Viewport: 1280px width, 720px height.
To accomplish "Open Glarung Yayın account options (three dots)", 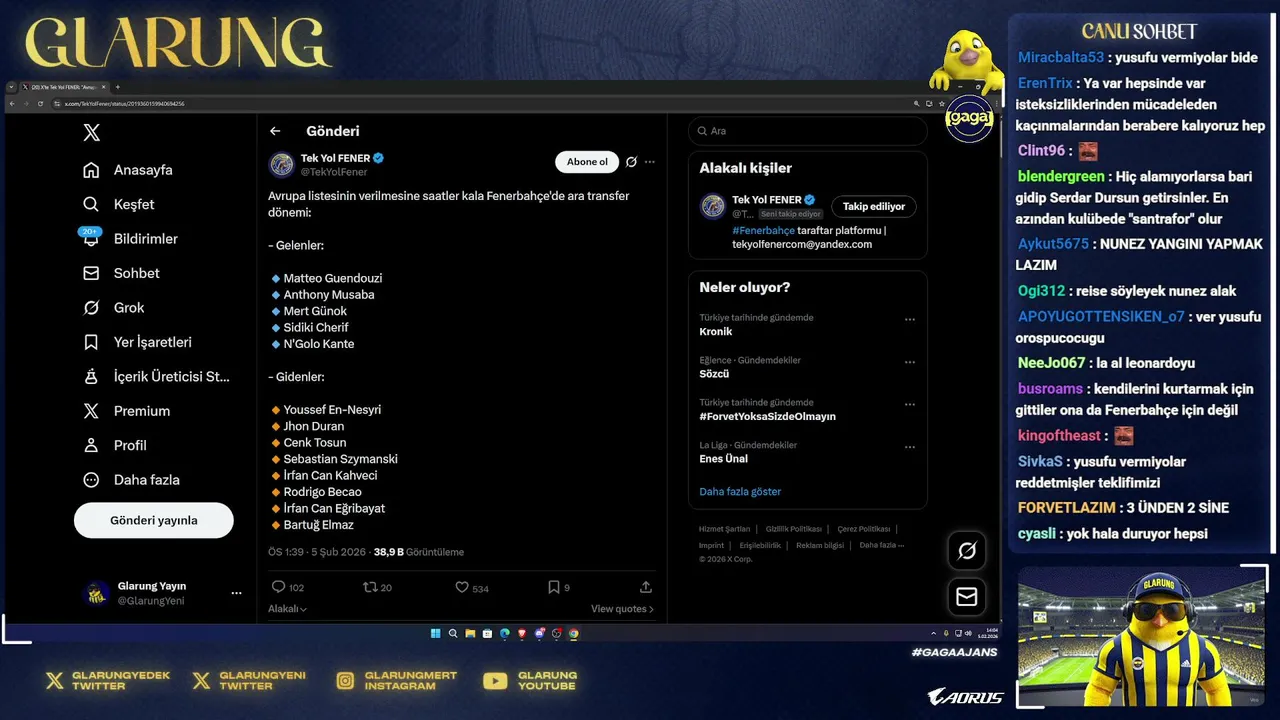I will pos(236,593).
